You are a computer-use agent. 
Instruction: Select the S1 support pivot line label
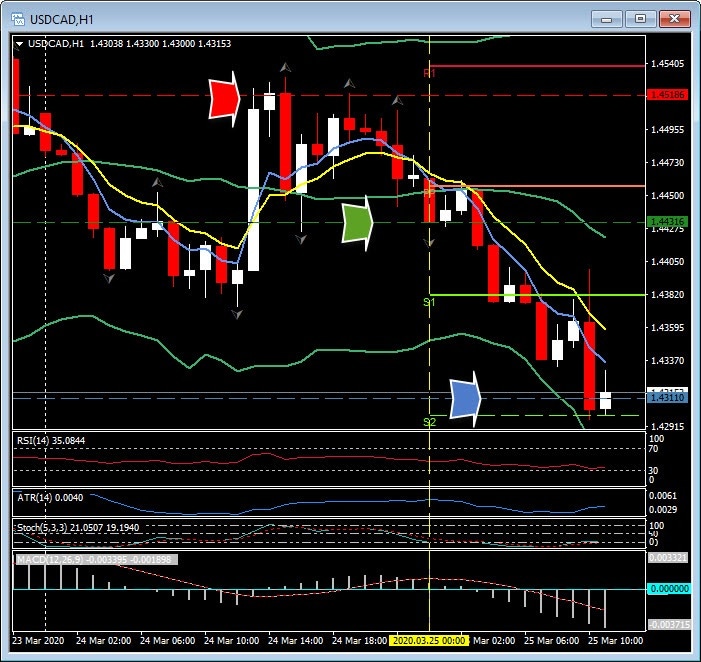[x=429, y=302]
